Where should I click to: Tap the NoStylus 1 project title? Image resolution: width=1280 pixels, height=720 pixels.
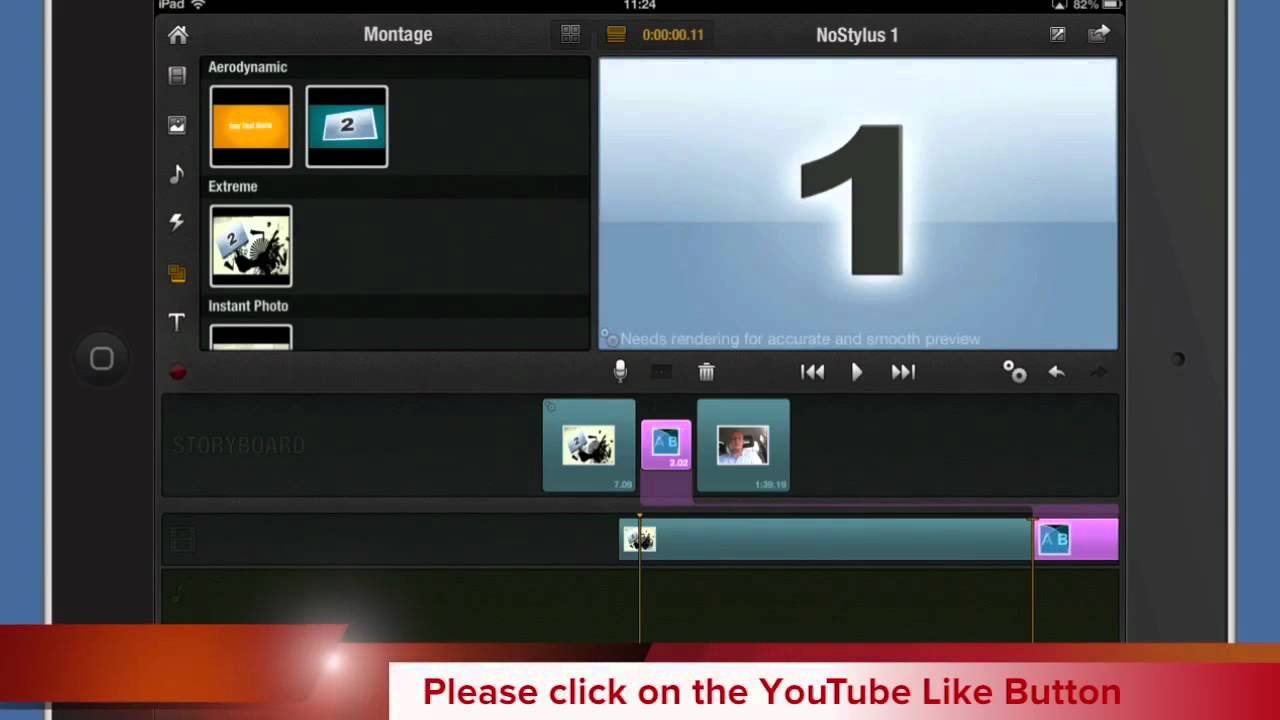(857, 35)
